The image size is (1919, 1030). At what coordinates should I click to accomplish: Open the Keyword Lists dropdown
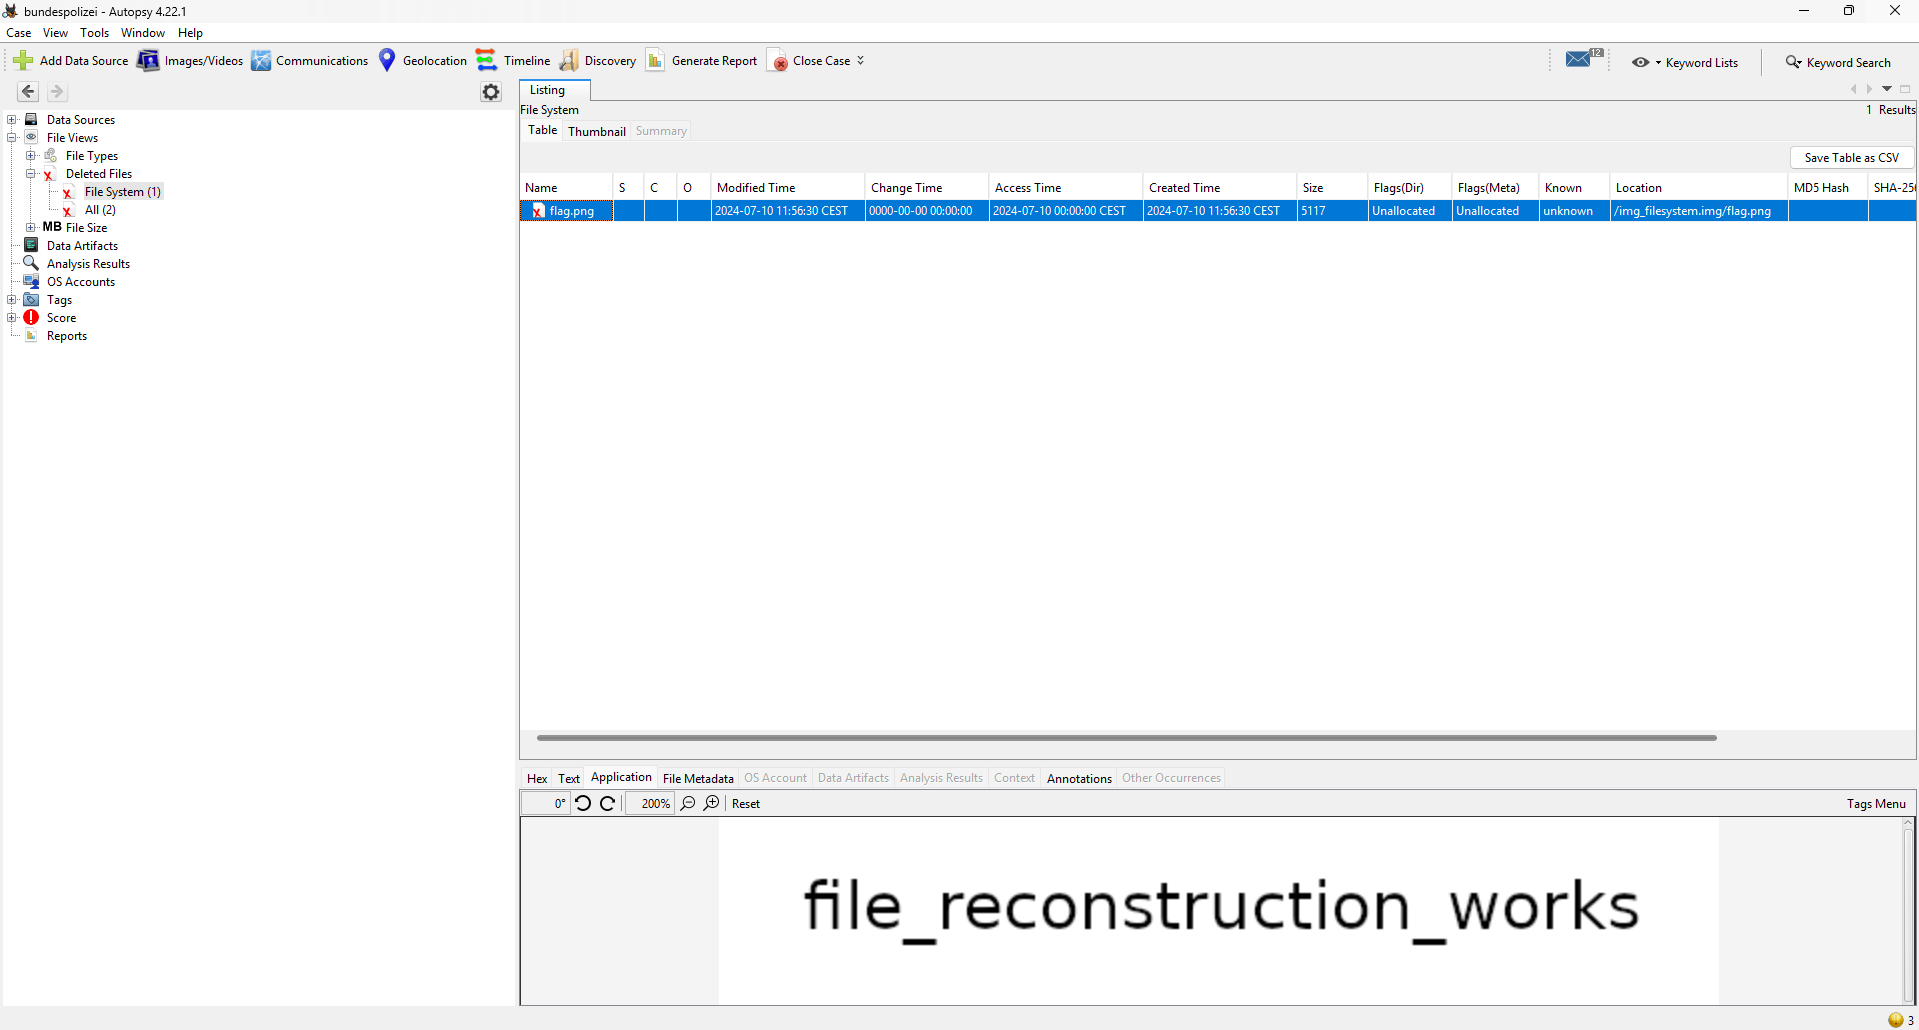click(1686, 62)
